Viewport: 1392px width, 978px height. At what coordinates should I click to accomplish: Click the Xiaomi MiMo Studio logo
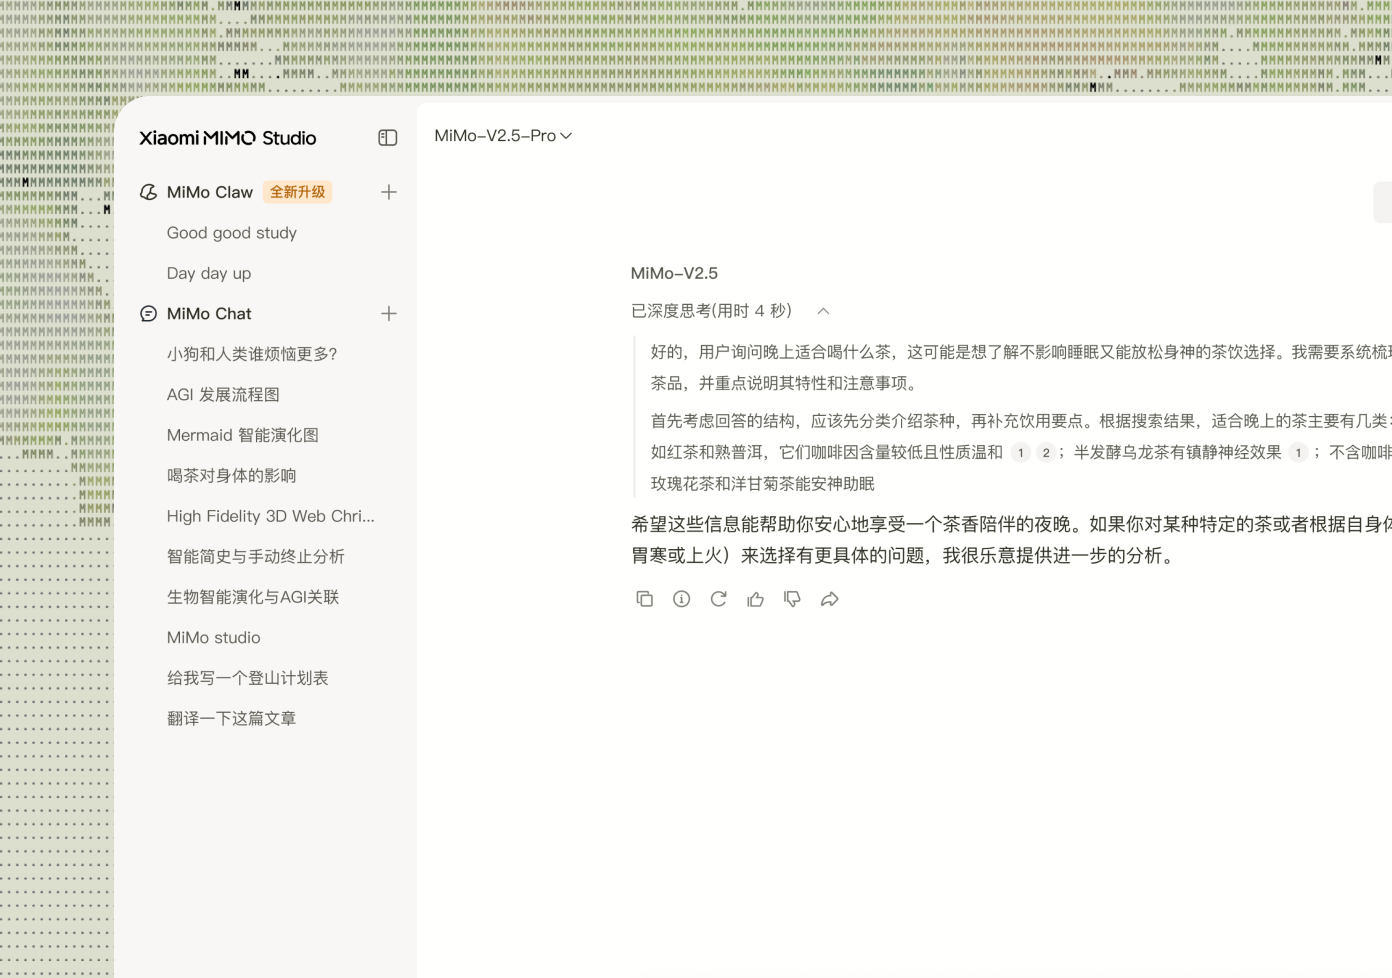(x=228, y=138)
